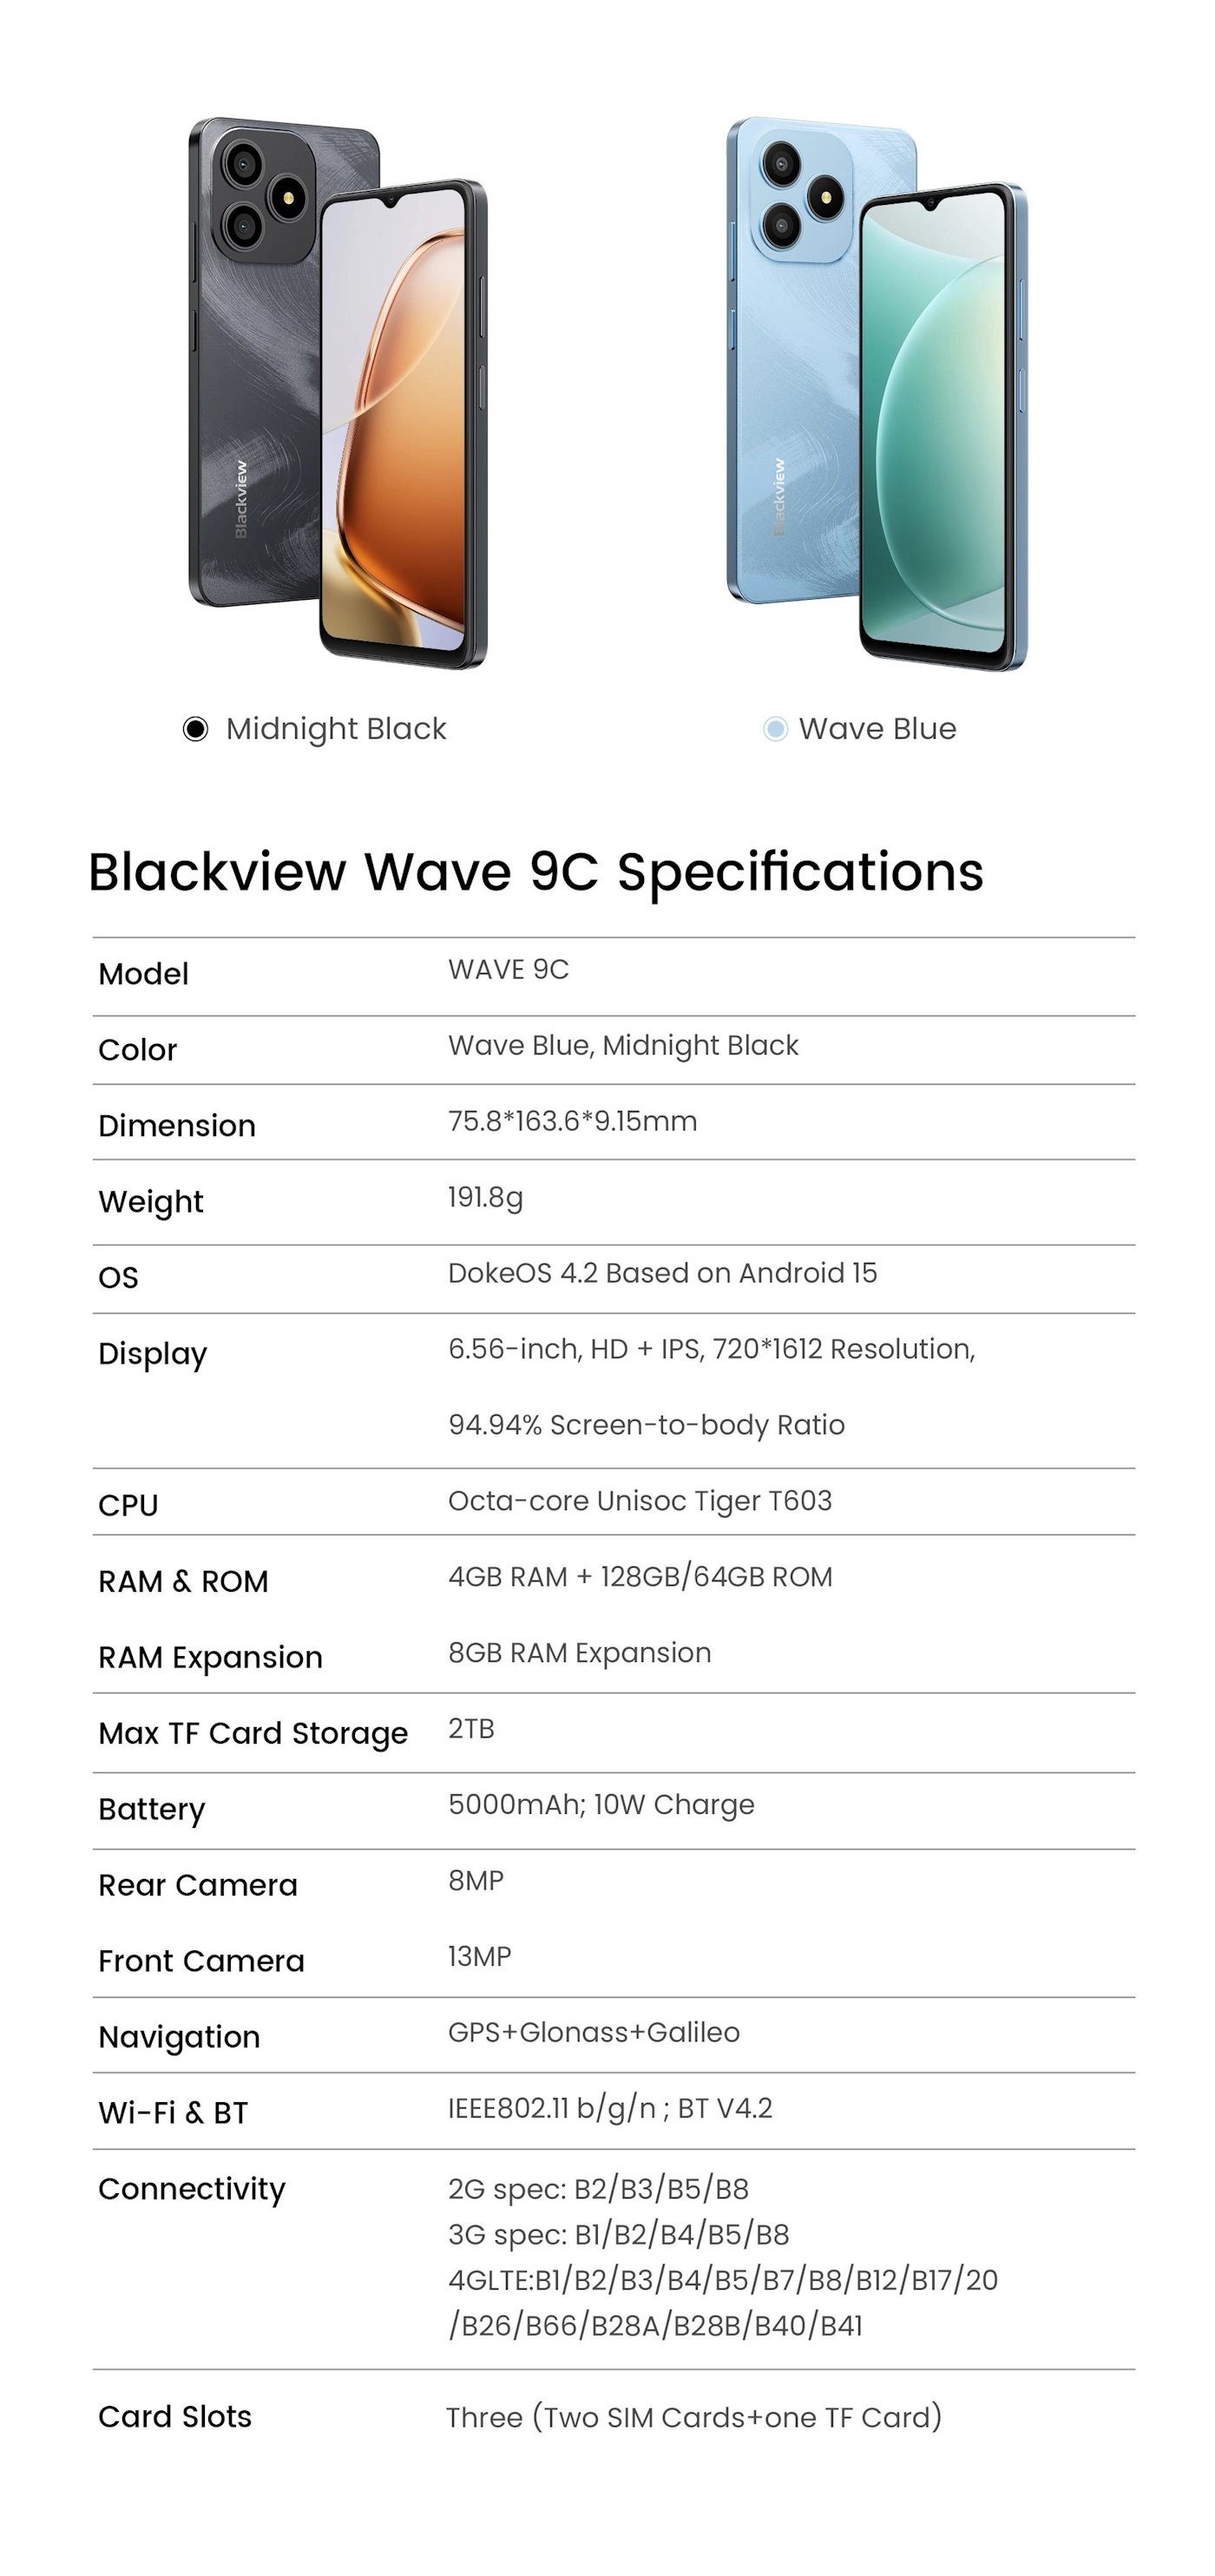
Task: Click the DokeOS 4.2 operating system text
Action: [662, 1273]
